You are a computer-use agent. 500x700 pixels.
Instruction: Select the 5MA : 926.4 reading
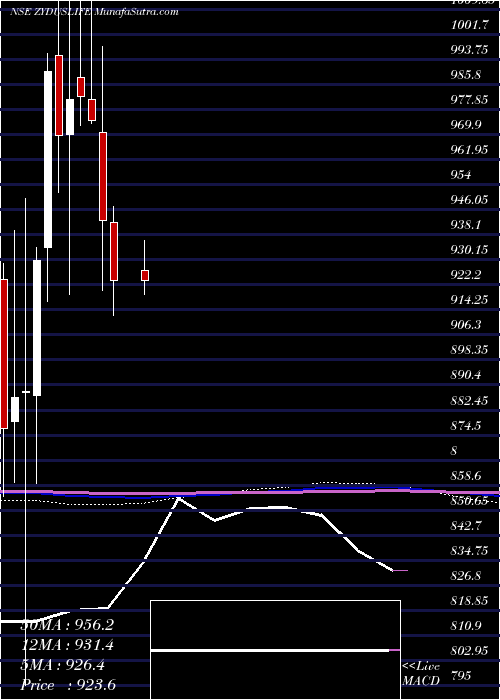tap(62, 665)
